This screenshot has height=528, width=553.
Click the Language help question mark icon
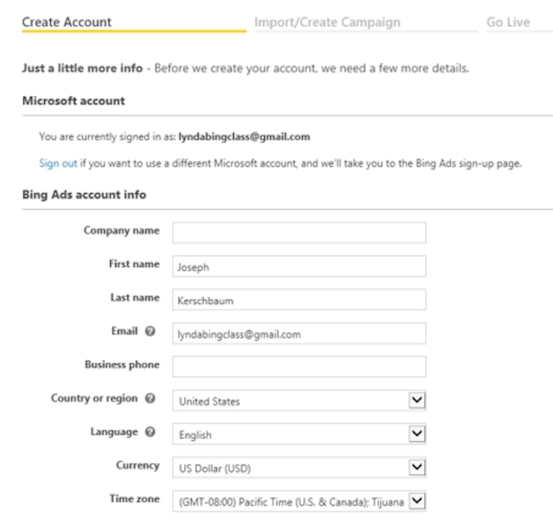click(x=150, y=432)
